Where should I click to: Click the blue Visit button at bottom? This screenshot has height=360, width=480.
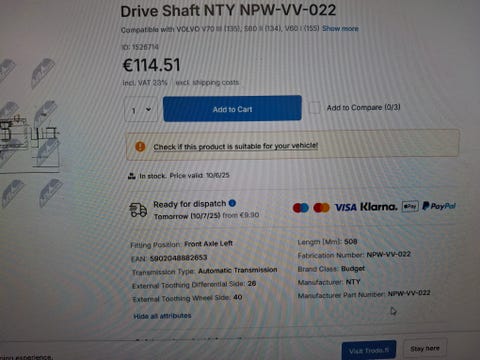[x=369, y=350]
